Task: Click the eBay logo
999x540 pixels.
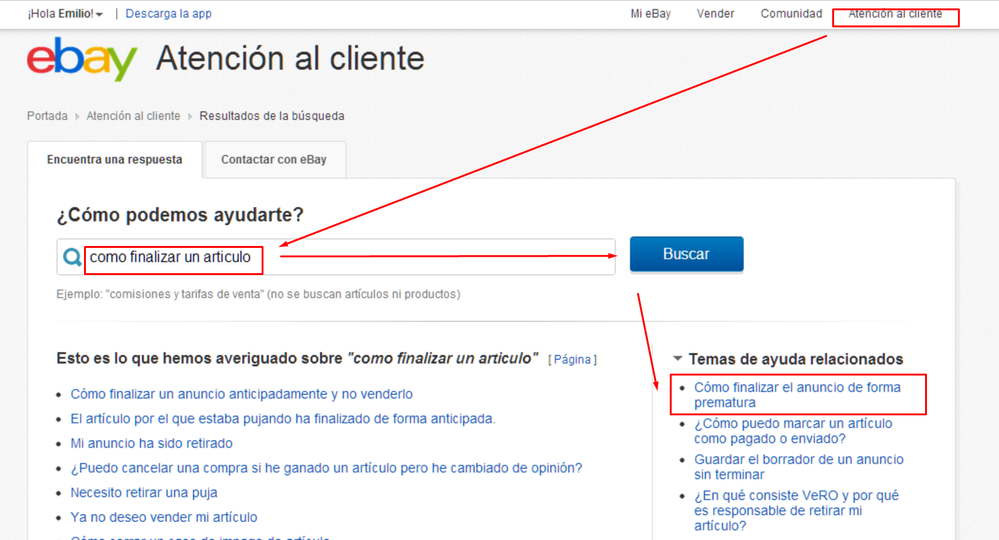Action: pyautogui.click(x=82, y=59)
